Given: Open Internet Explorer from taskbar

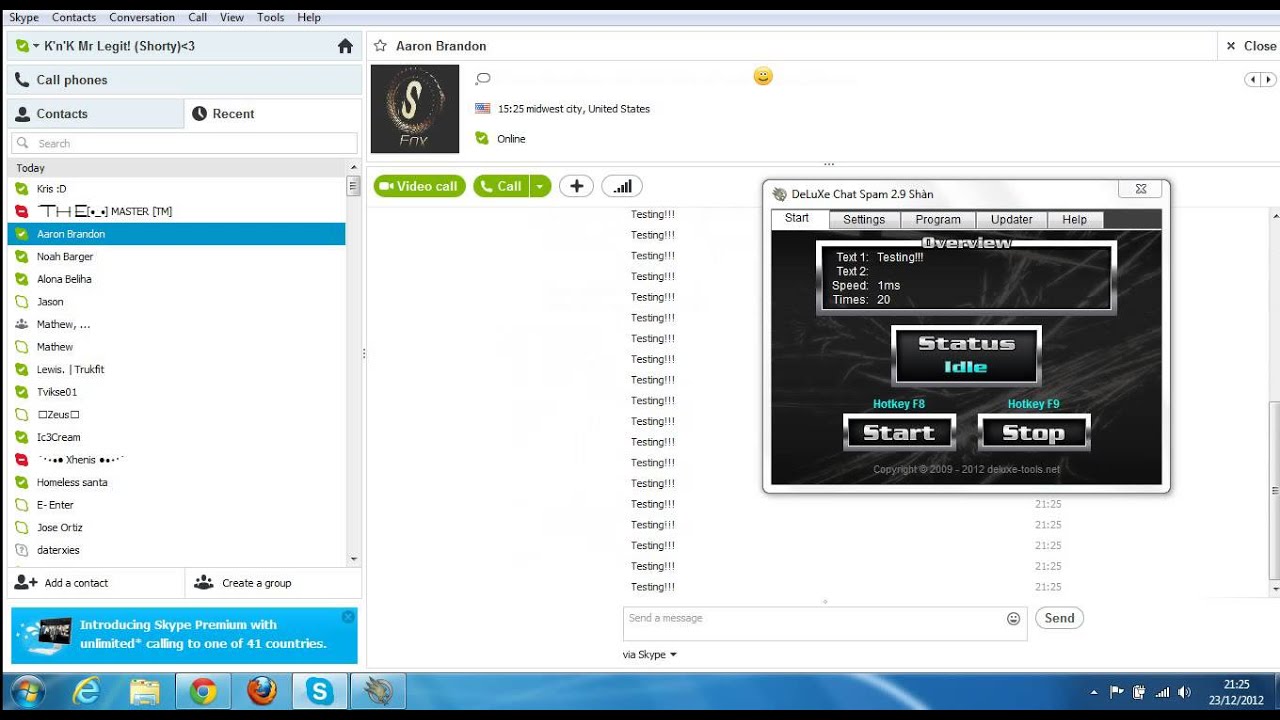Looking at the screenshot, I should [x=87, y=691].
